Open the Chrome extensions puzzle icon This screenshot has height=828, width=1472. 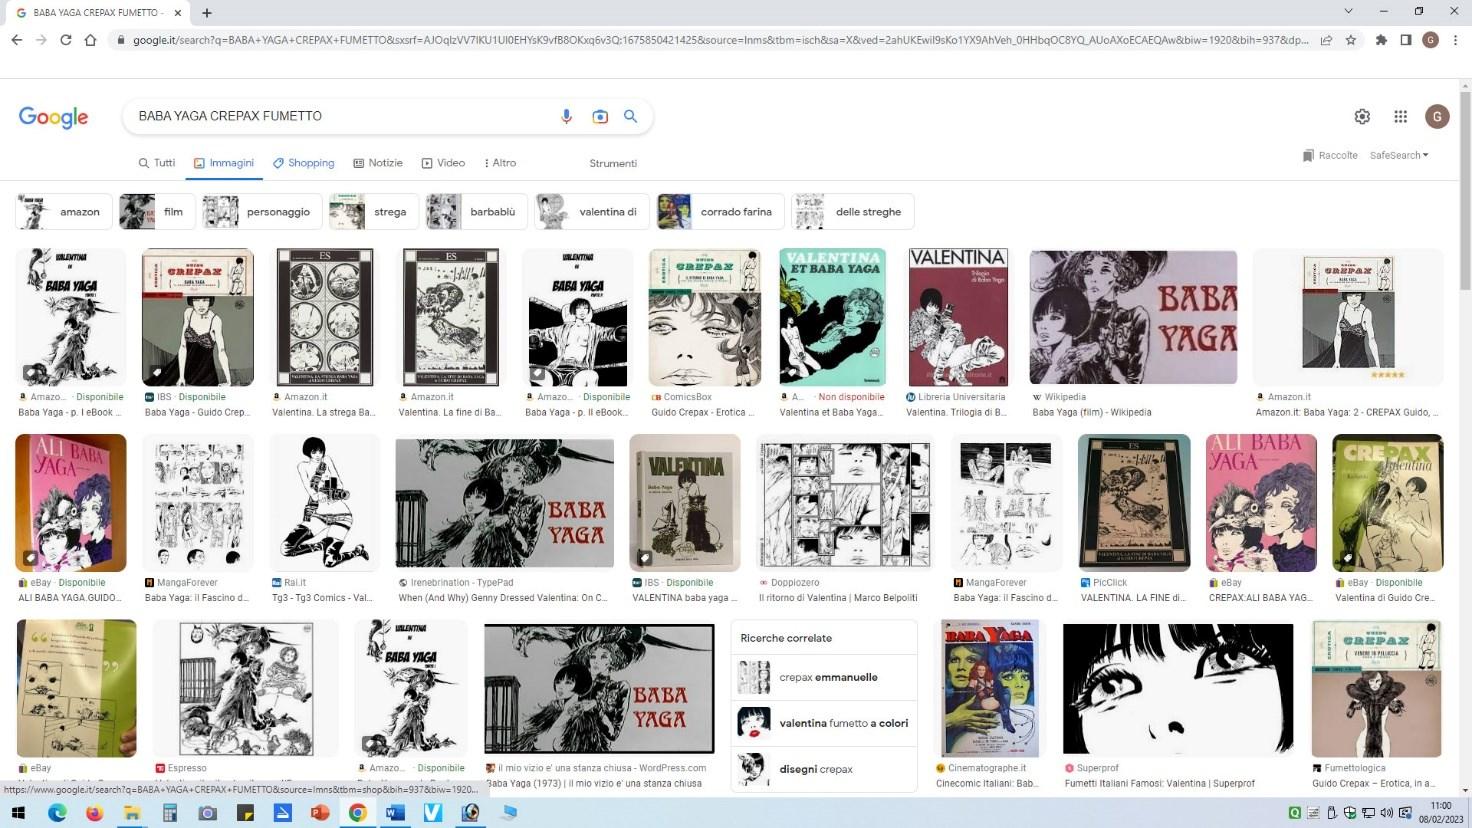pyautogui.click(x=1381, y=40)
